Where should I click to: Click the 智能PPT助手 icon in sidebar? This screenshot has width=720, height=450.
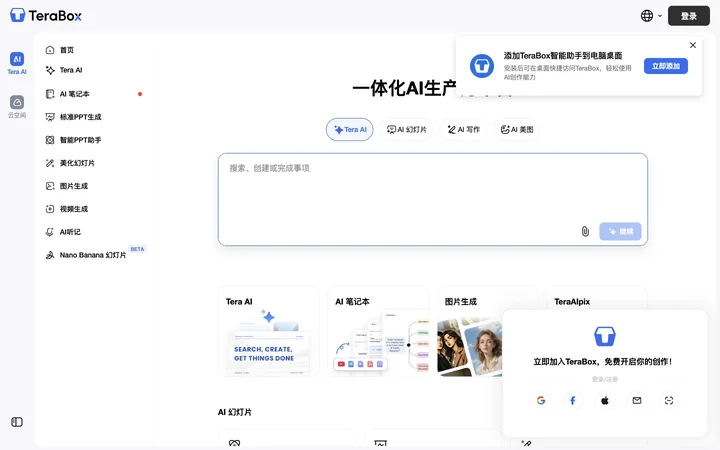pos(50,140)
